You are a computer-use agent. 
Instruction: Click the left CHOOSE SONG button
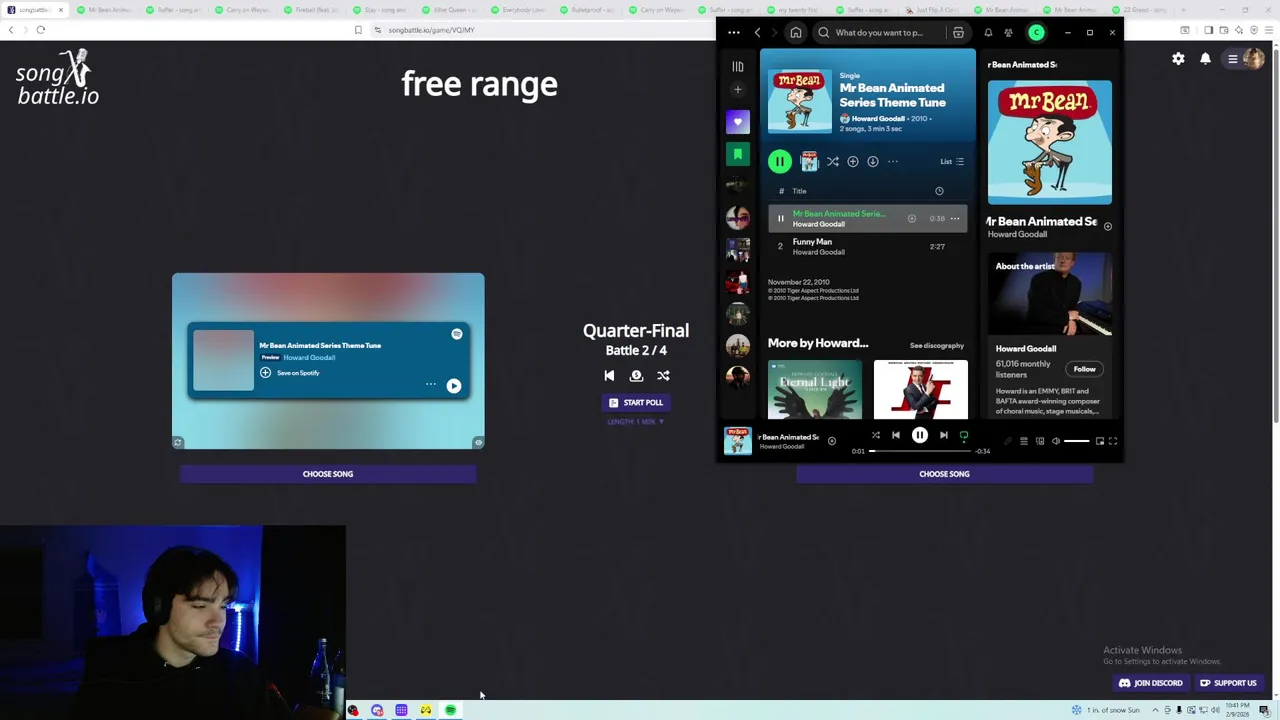tap(328, 474)
